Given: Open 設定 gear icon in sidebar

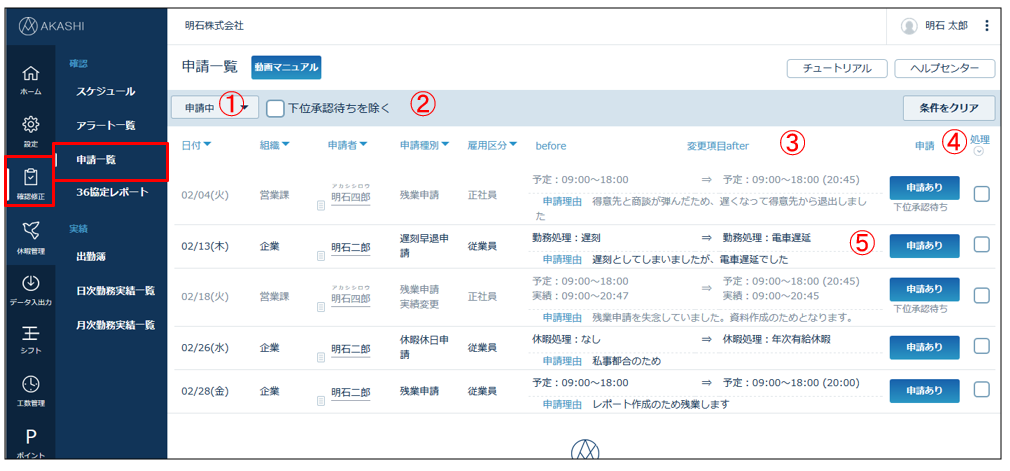Looking at the screenshot, I should point(31,129).
